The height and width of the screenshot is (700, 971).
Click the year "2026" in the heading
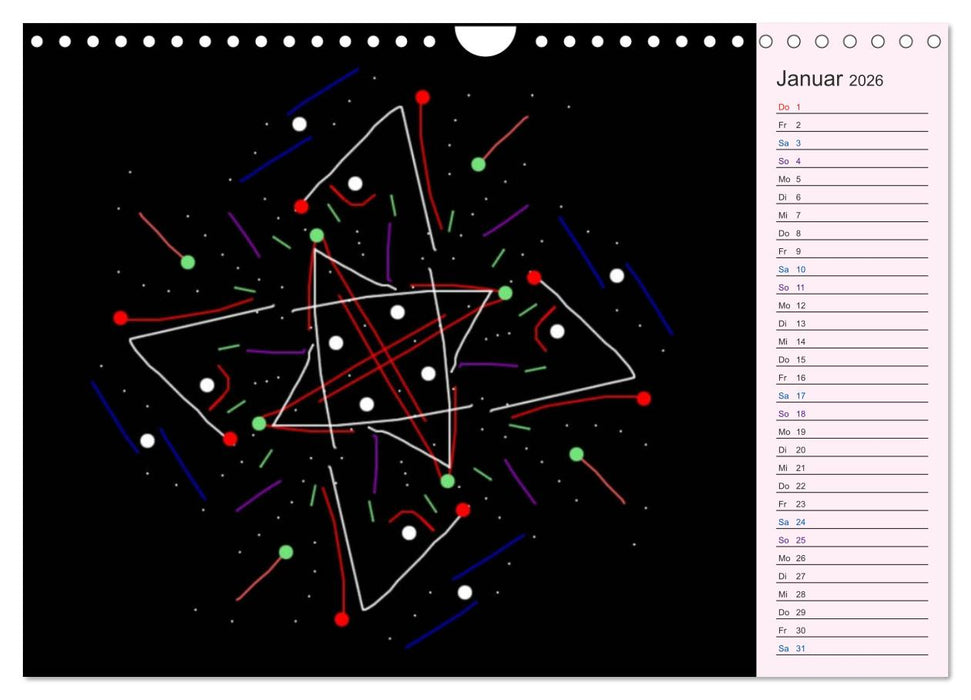[866, 81]
